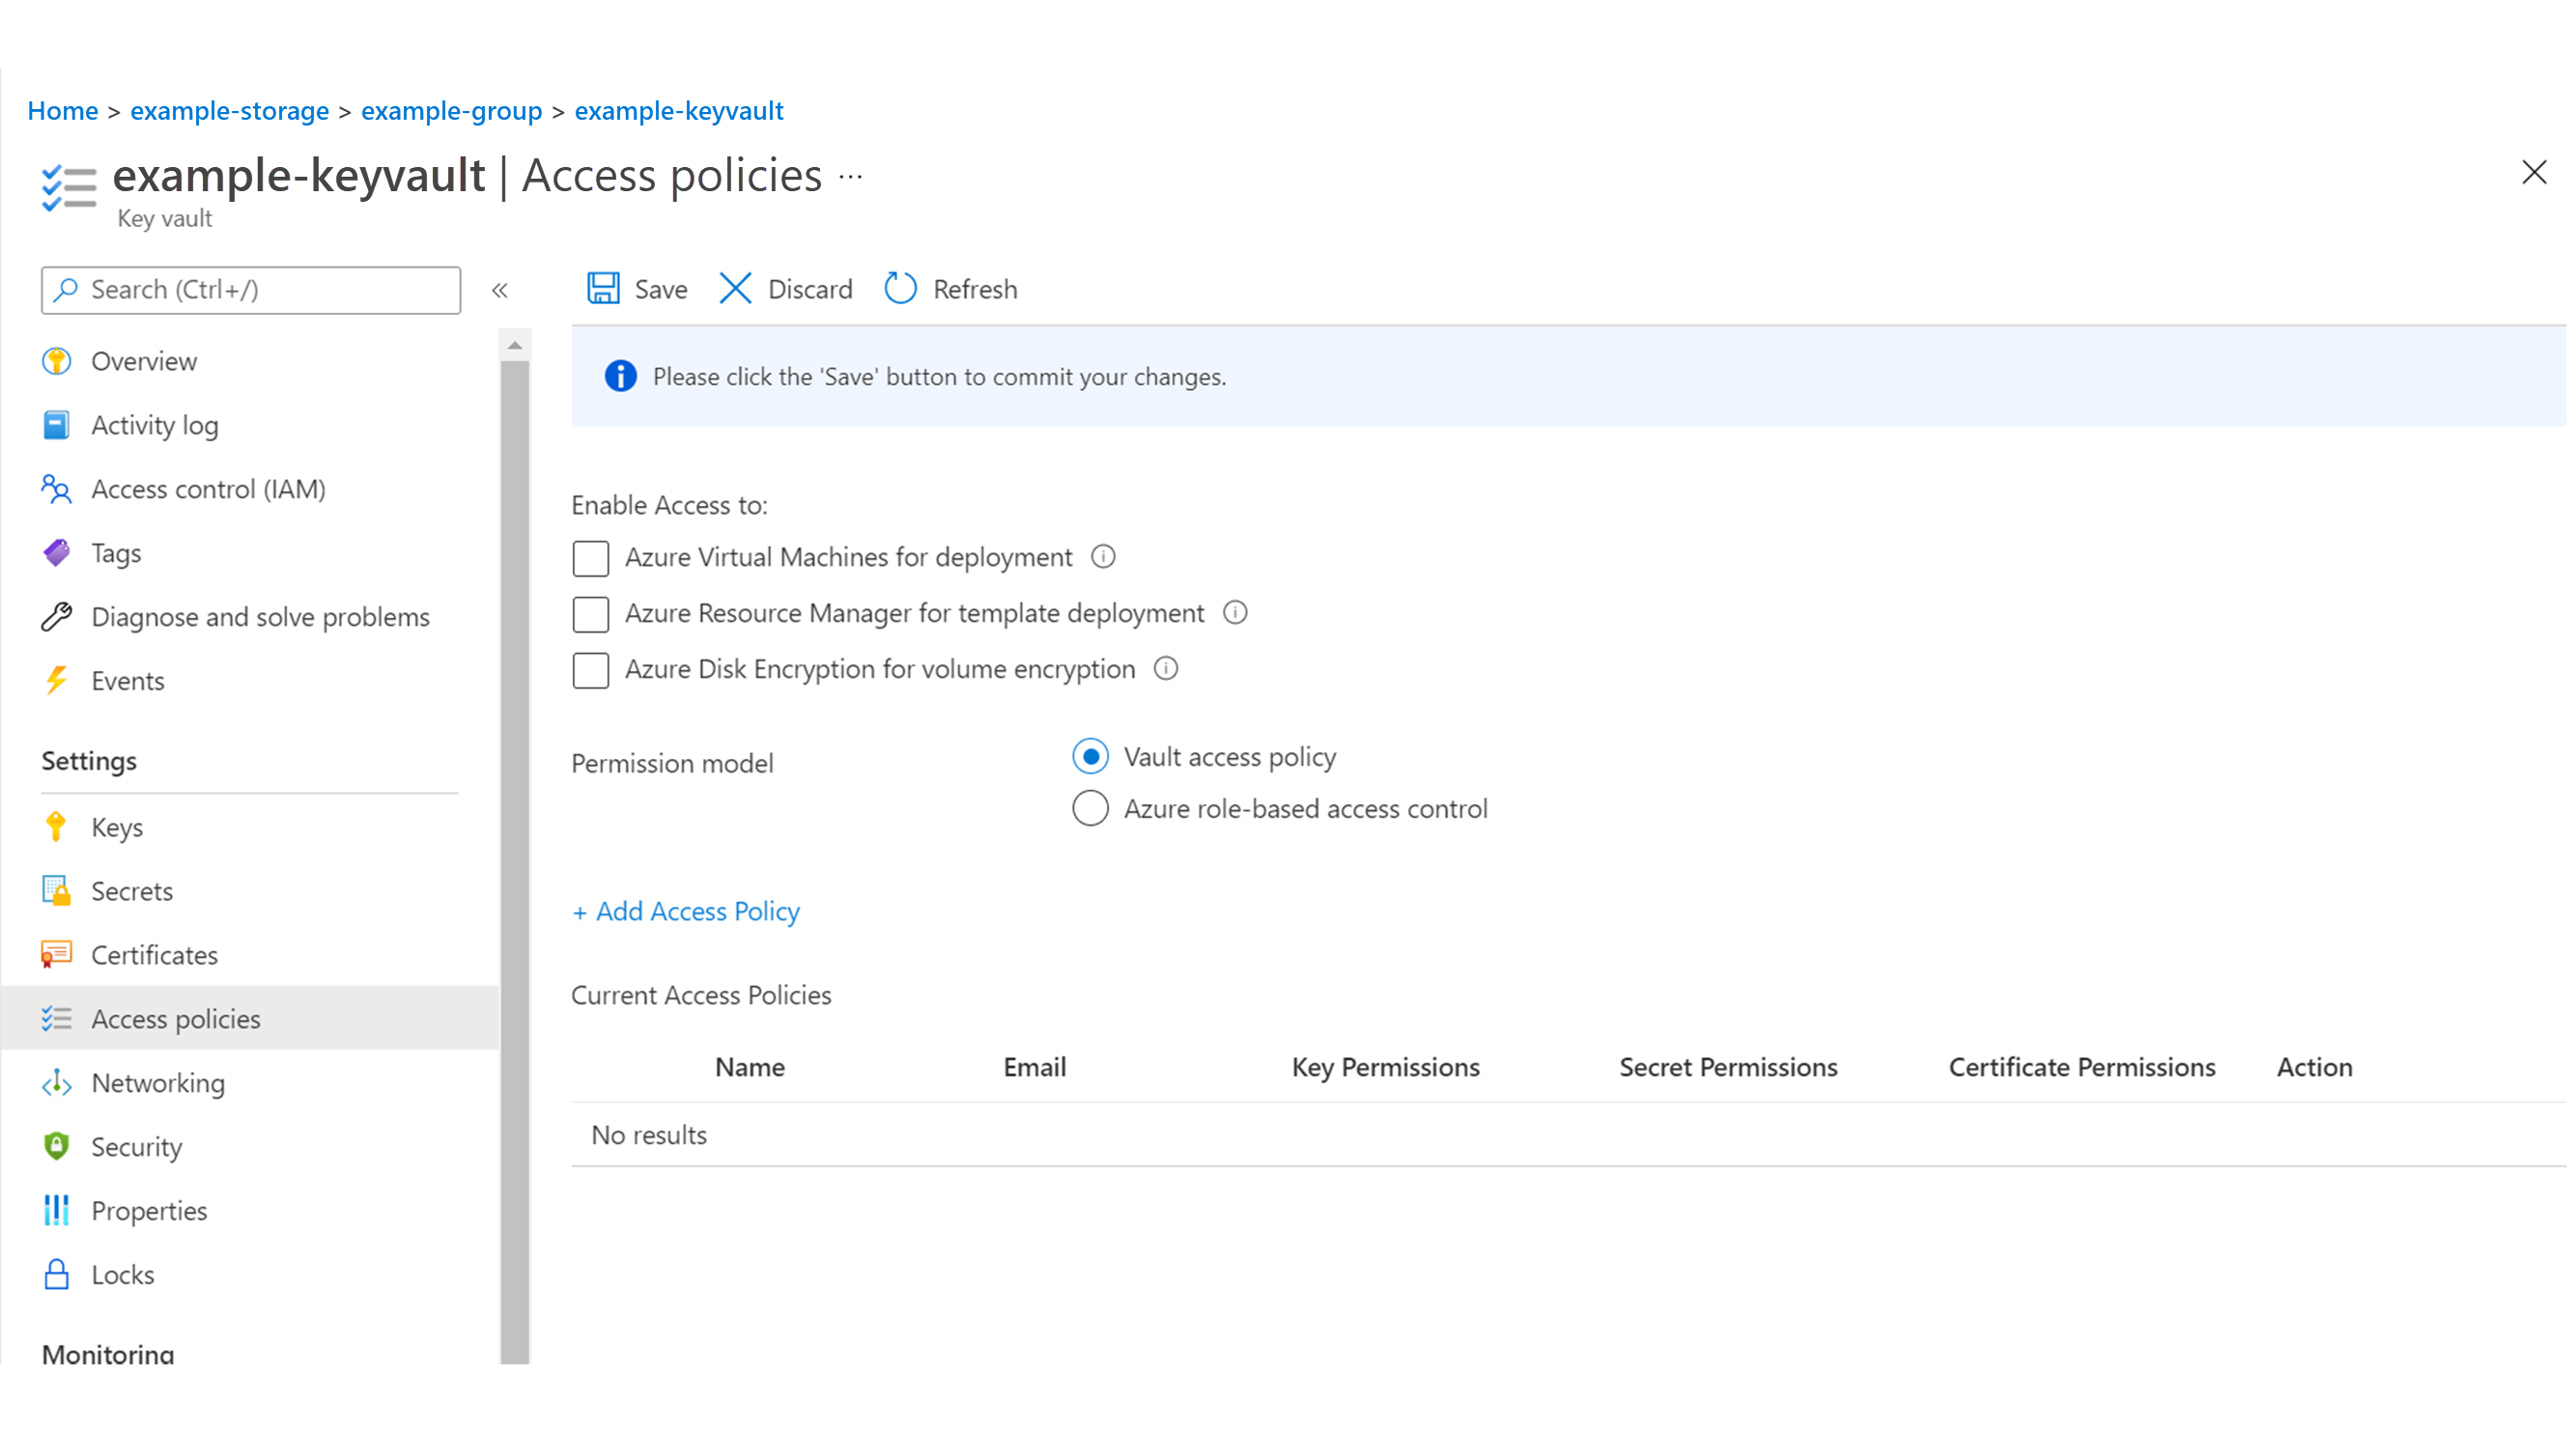Click the purple Tags icon

[x=57, y=552]
